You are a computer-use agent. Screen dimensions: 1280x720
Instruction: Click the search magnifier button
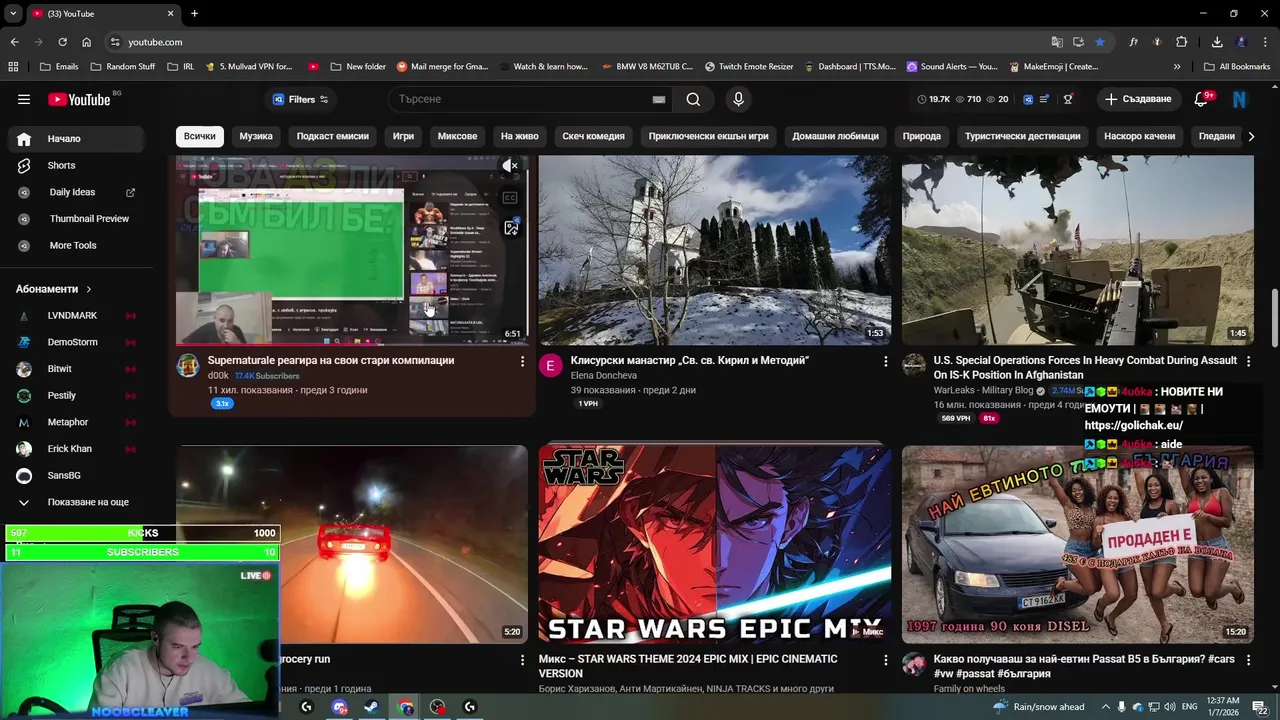coord(693,99)
